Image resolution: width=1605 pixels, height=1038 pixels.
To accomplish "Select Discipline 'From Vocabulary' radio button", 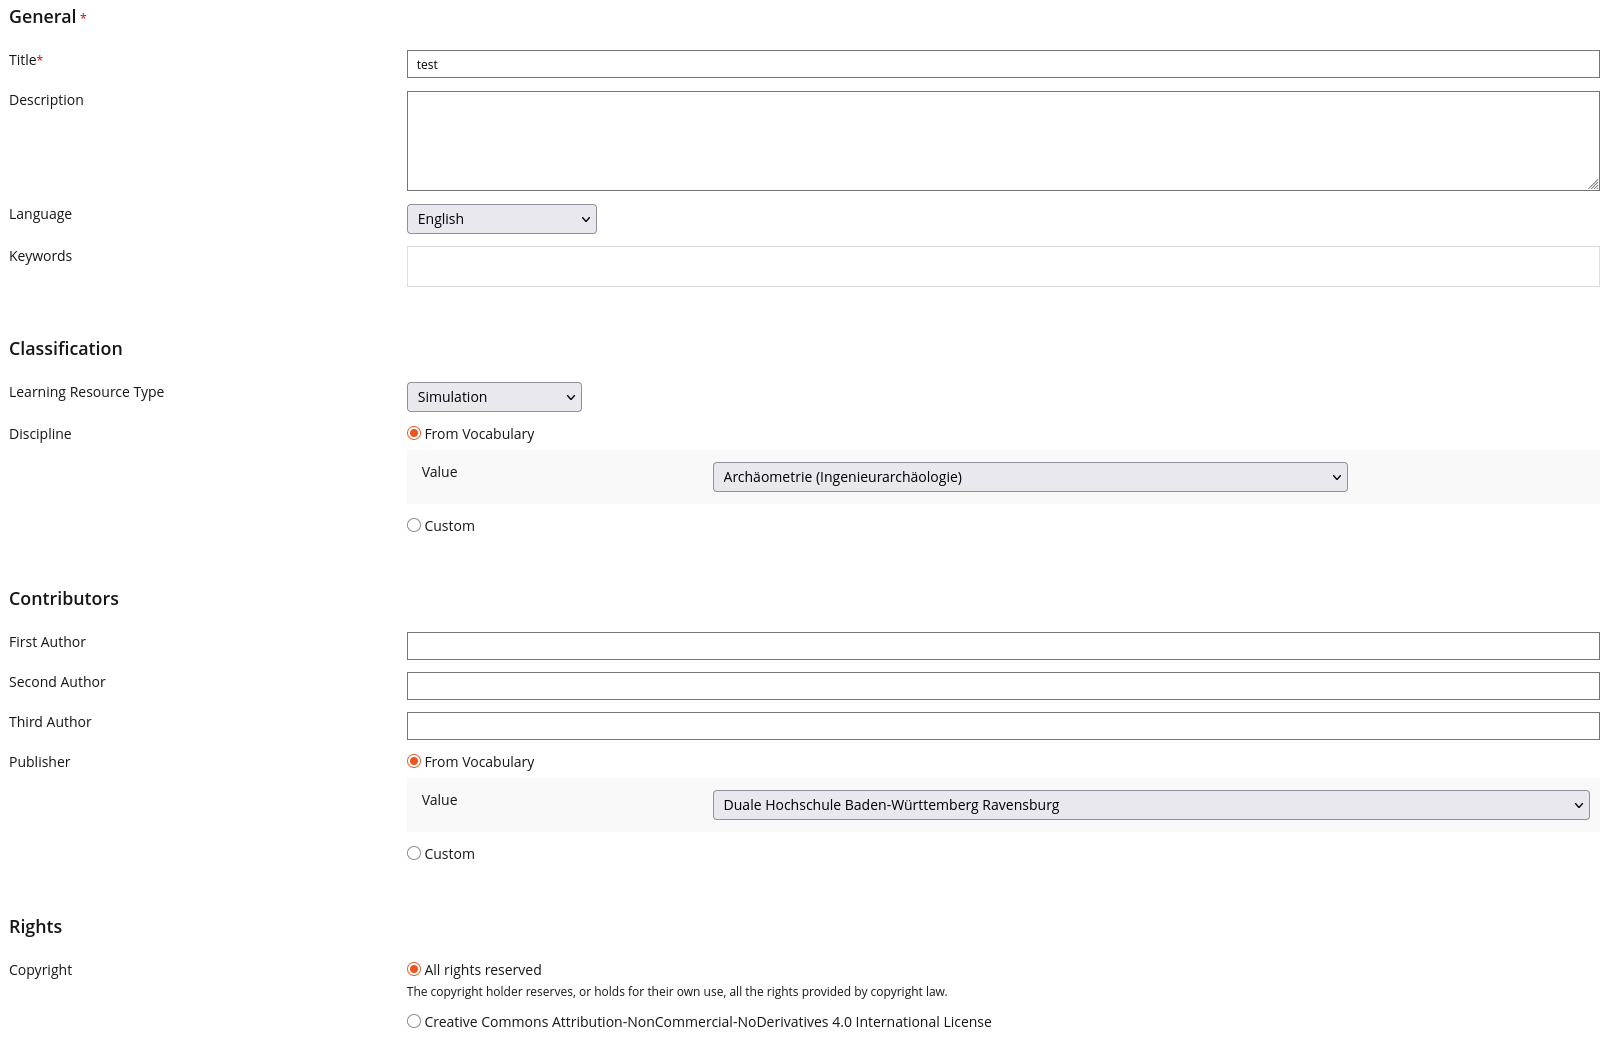I will [x=414, y=434].
